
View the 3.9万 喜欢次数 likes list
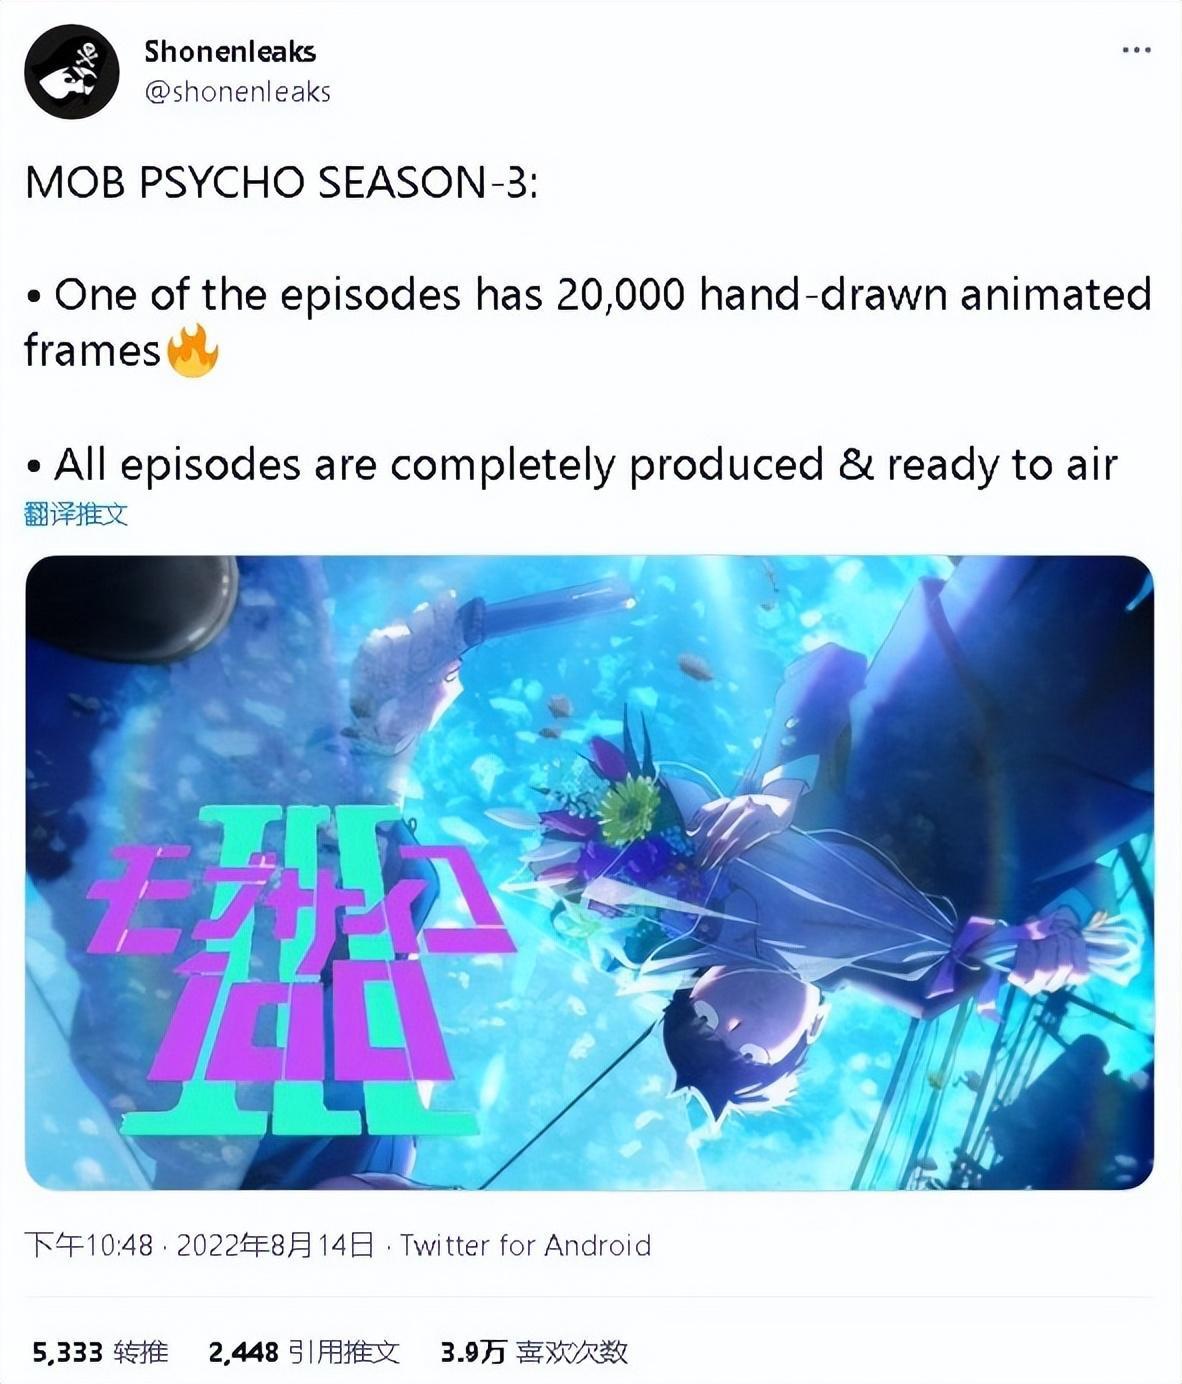[534, 1353]
